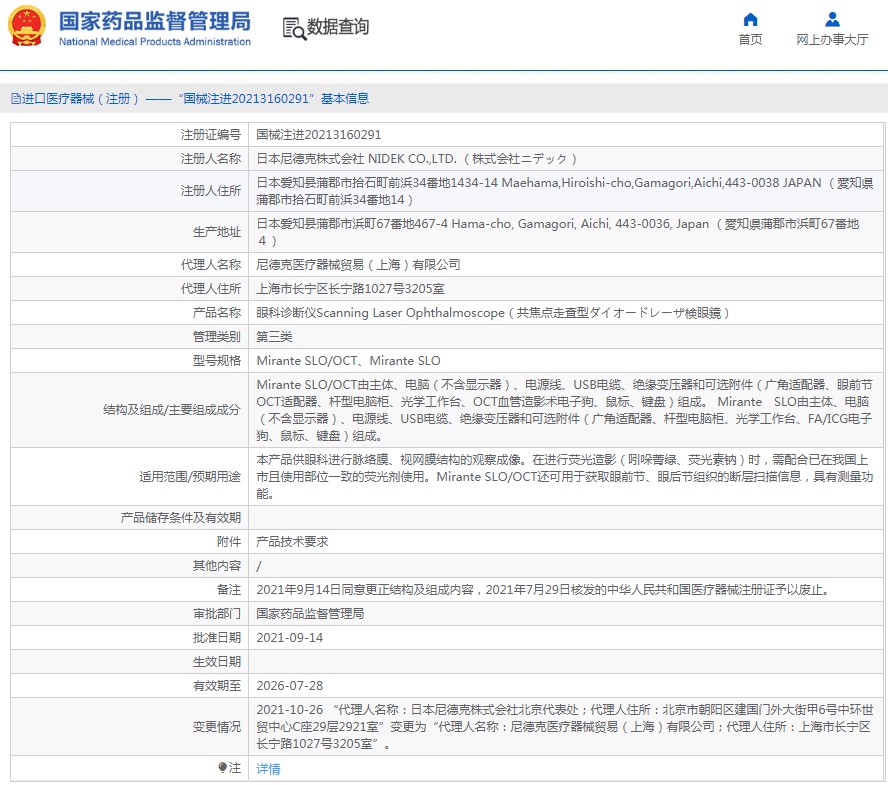Image resolution: width=888 pixels, height=785 pixels.
Task: Click the 网上办事大厅 person icon
Action: click(x=832, y=19)
